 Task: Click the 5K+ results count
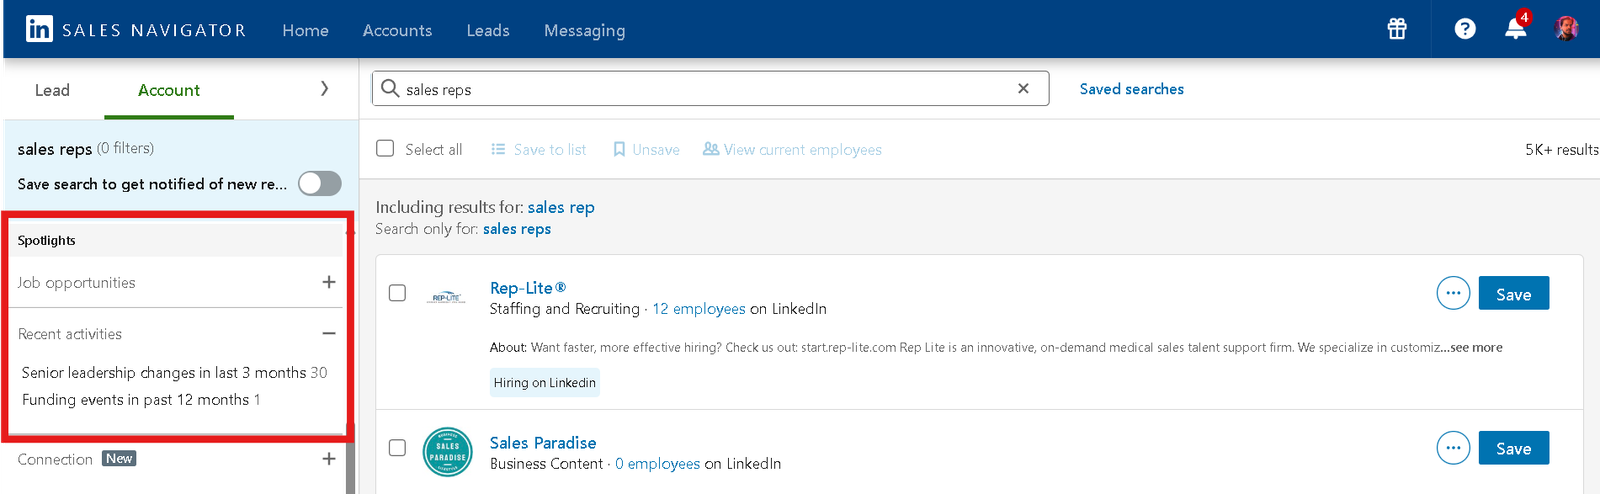pos(1561,149)
